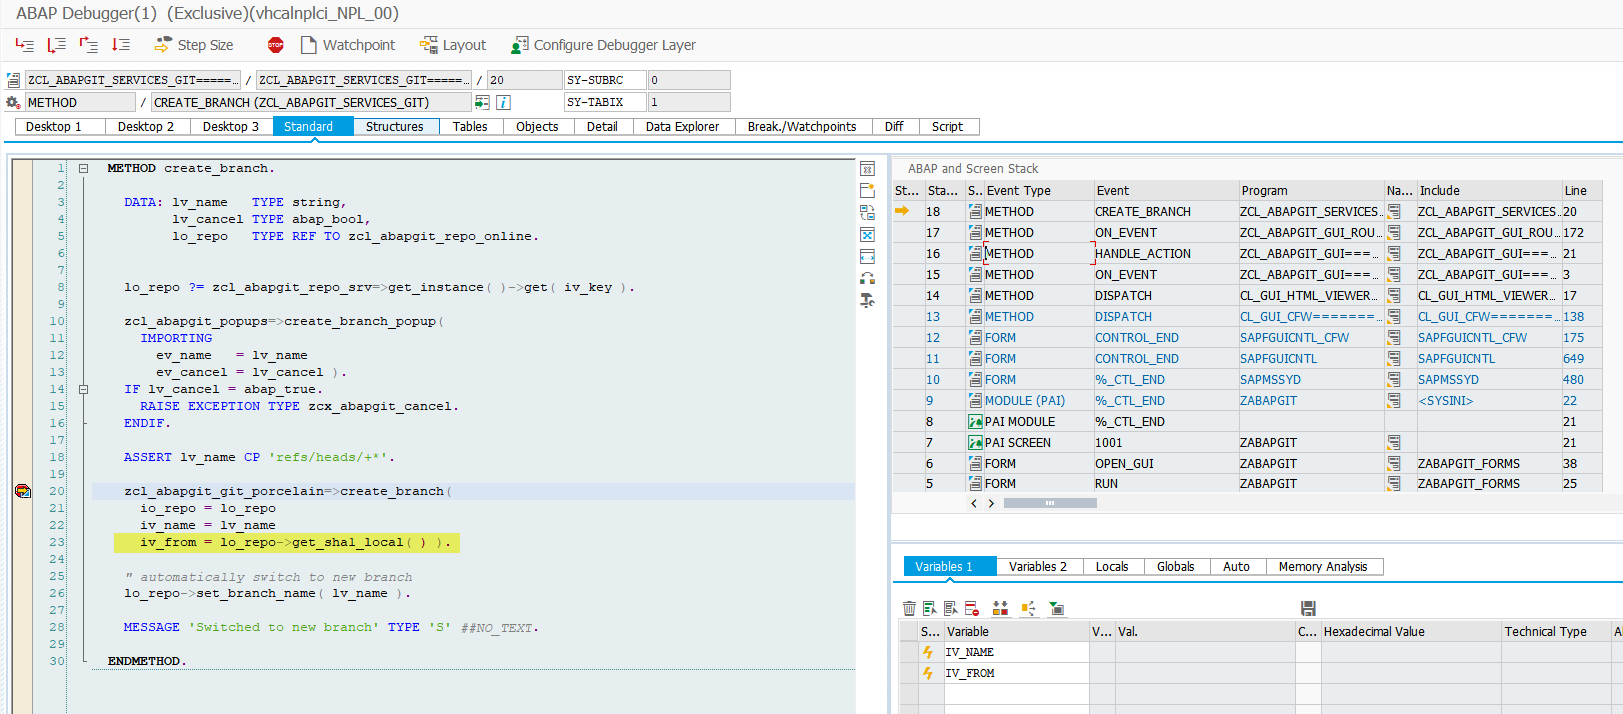Click the full screen icon with blue X
The image size is (1623, 714).
(x=867, y=234)
